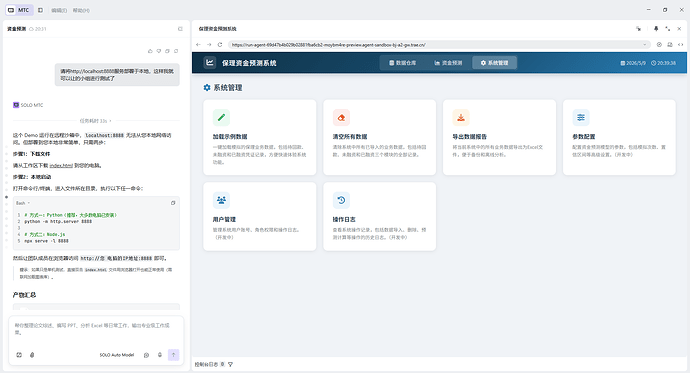Switch to the 数据仓库 tab
690x373 pixels.
(x=403, y=63)
